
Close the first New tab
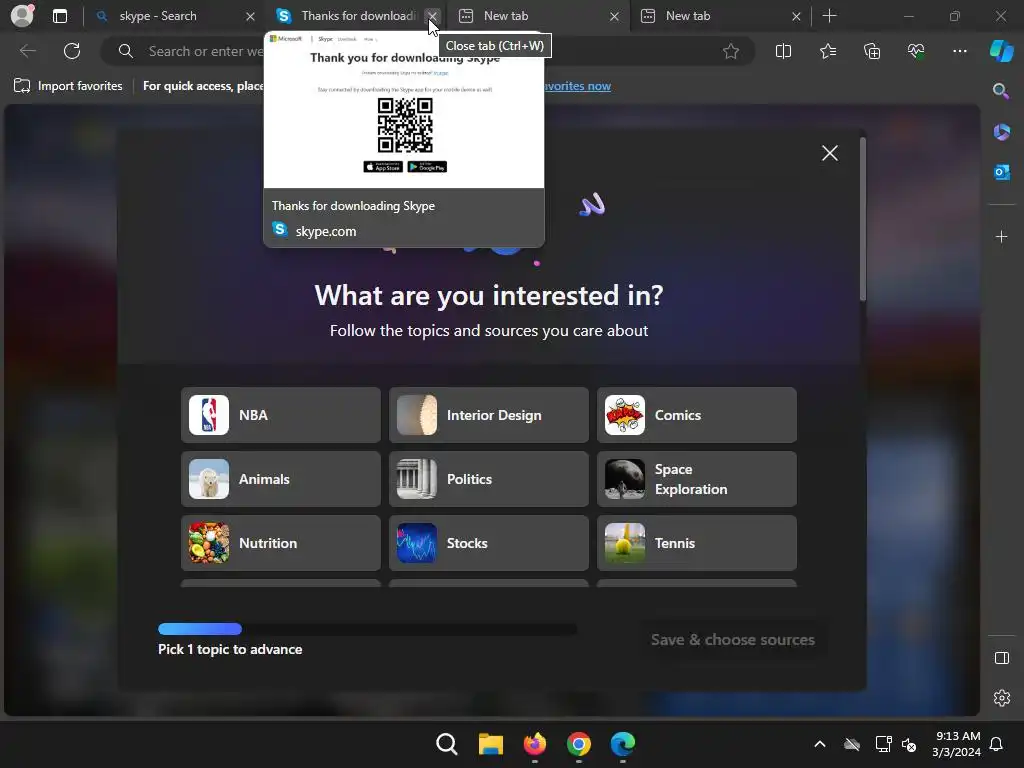click(x=614, y=16)
